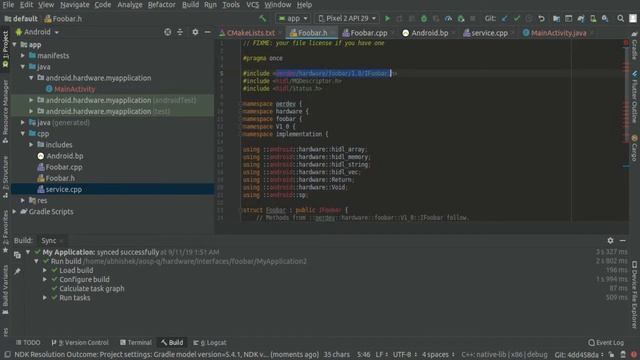Open the Analyze menu
This screenshot has height=360, width=640.
[130, 5]
